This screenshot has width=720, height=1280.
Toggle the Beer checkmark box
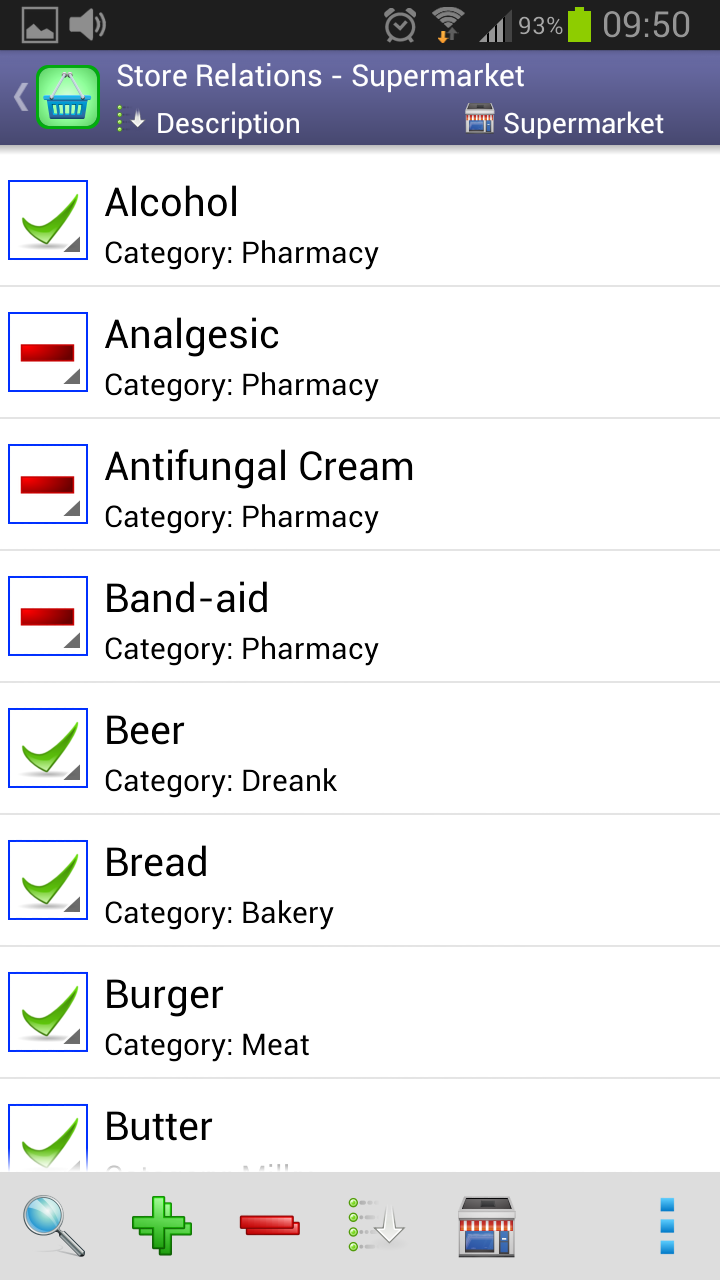pos(48,748)
